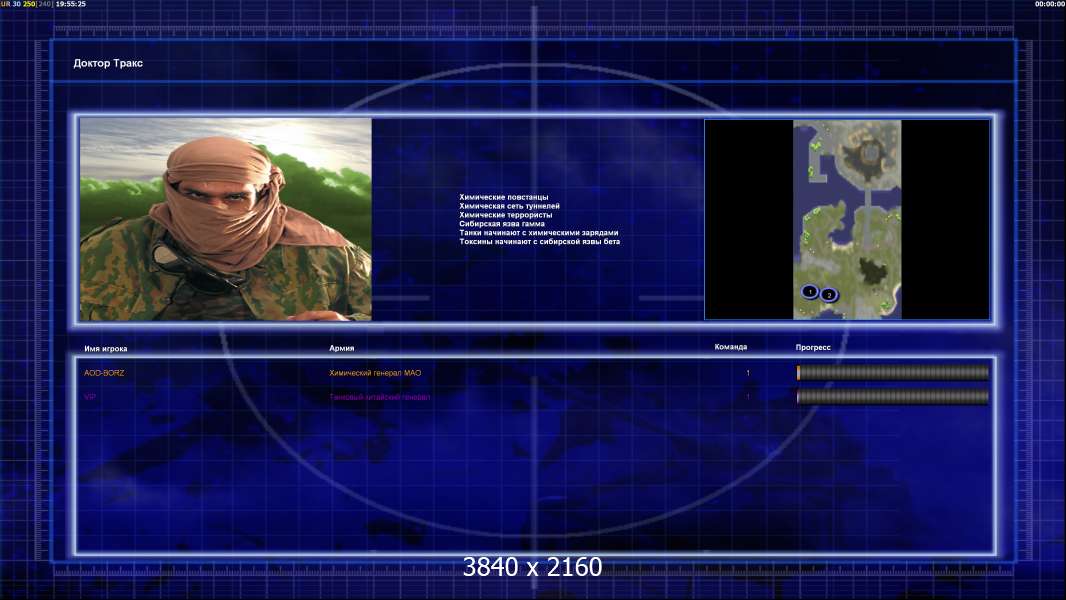Click the yellow 250 value in the top bar

[x=29, y=4]
